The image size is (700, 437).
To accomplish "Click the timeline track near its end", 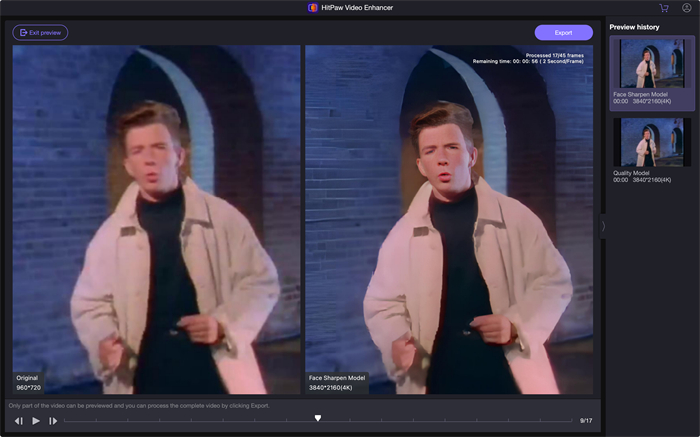I will 560,421.
